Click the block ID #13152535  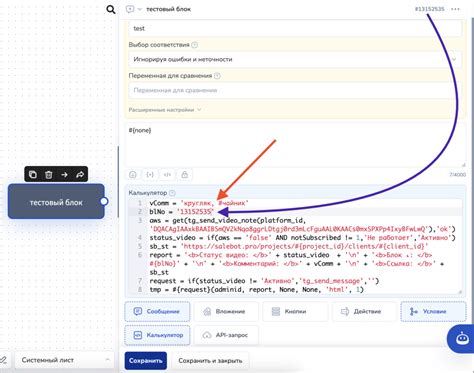(x=429, y=9)
